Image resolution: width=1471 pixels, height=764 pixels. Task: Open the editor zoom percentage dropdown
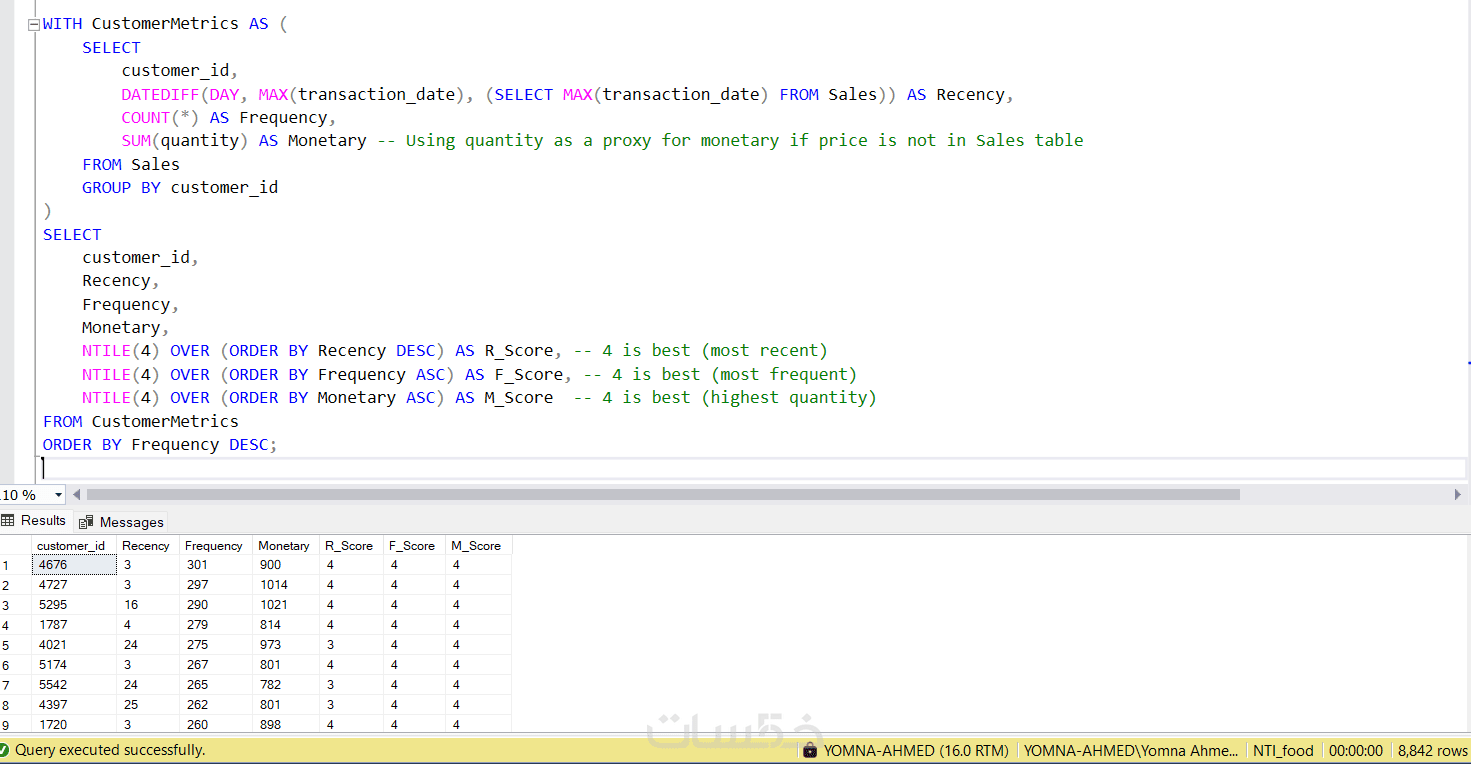(58, 495)
